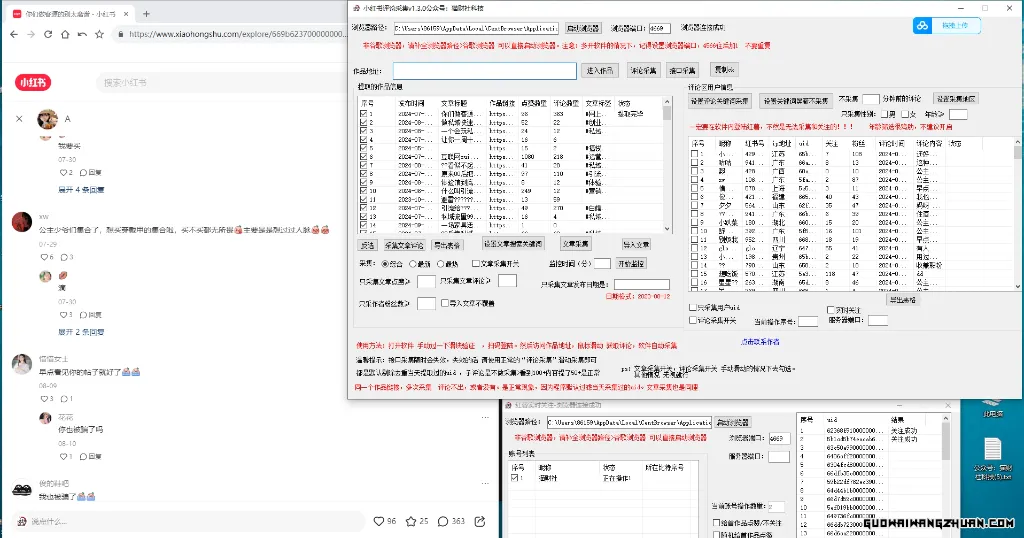This screenshot has width=1024, height=538.
Task: Go back in the browser
Action: tap(14, 34)
